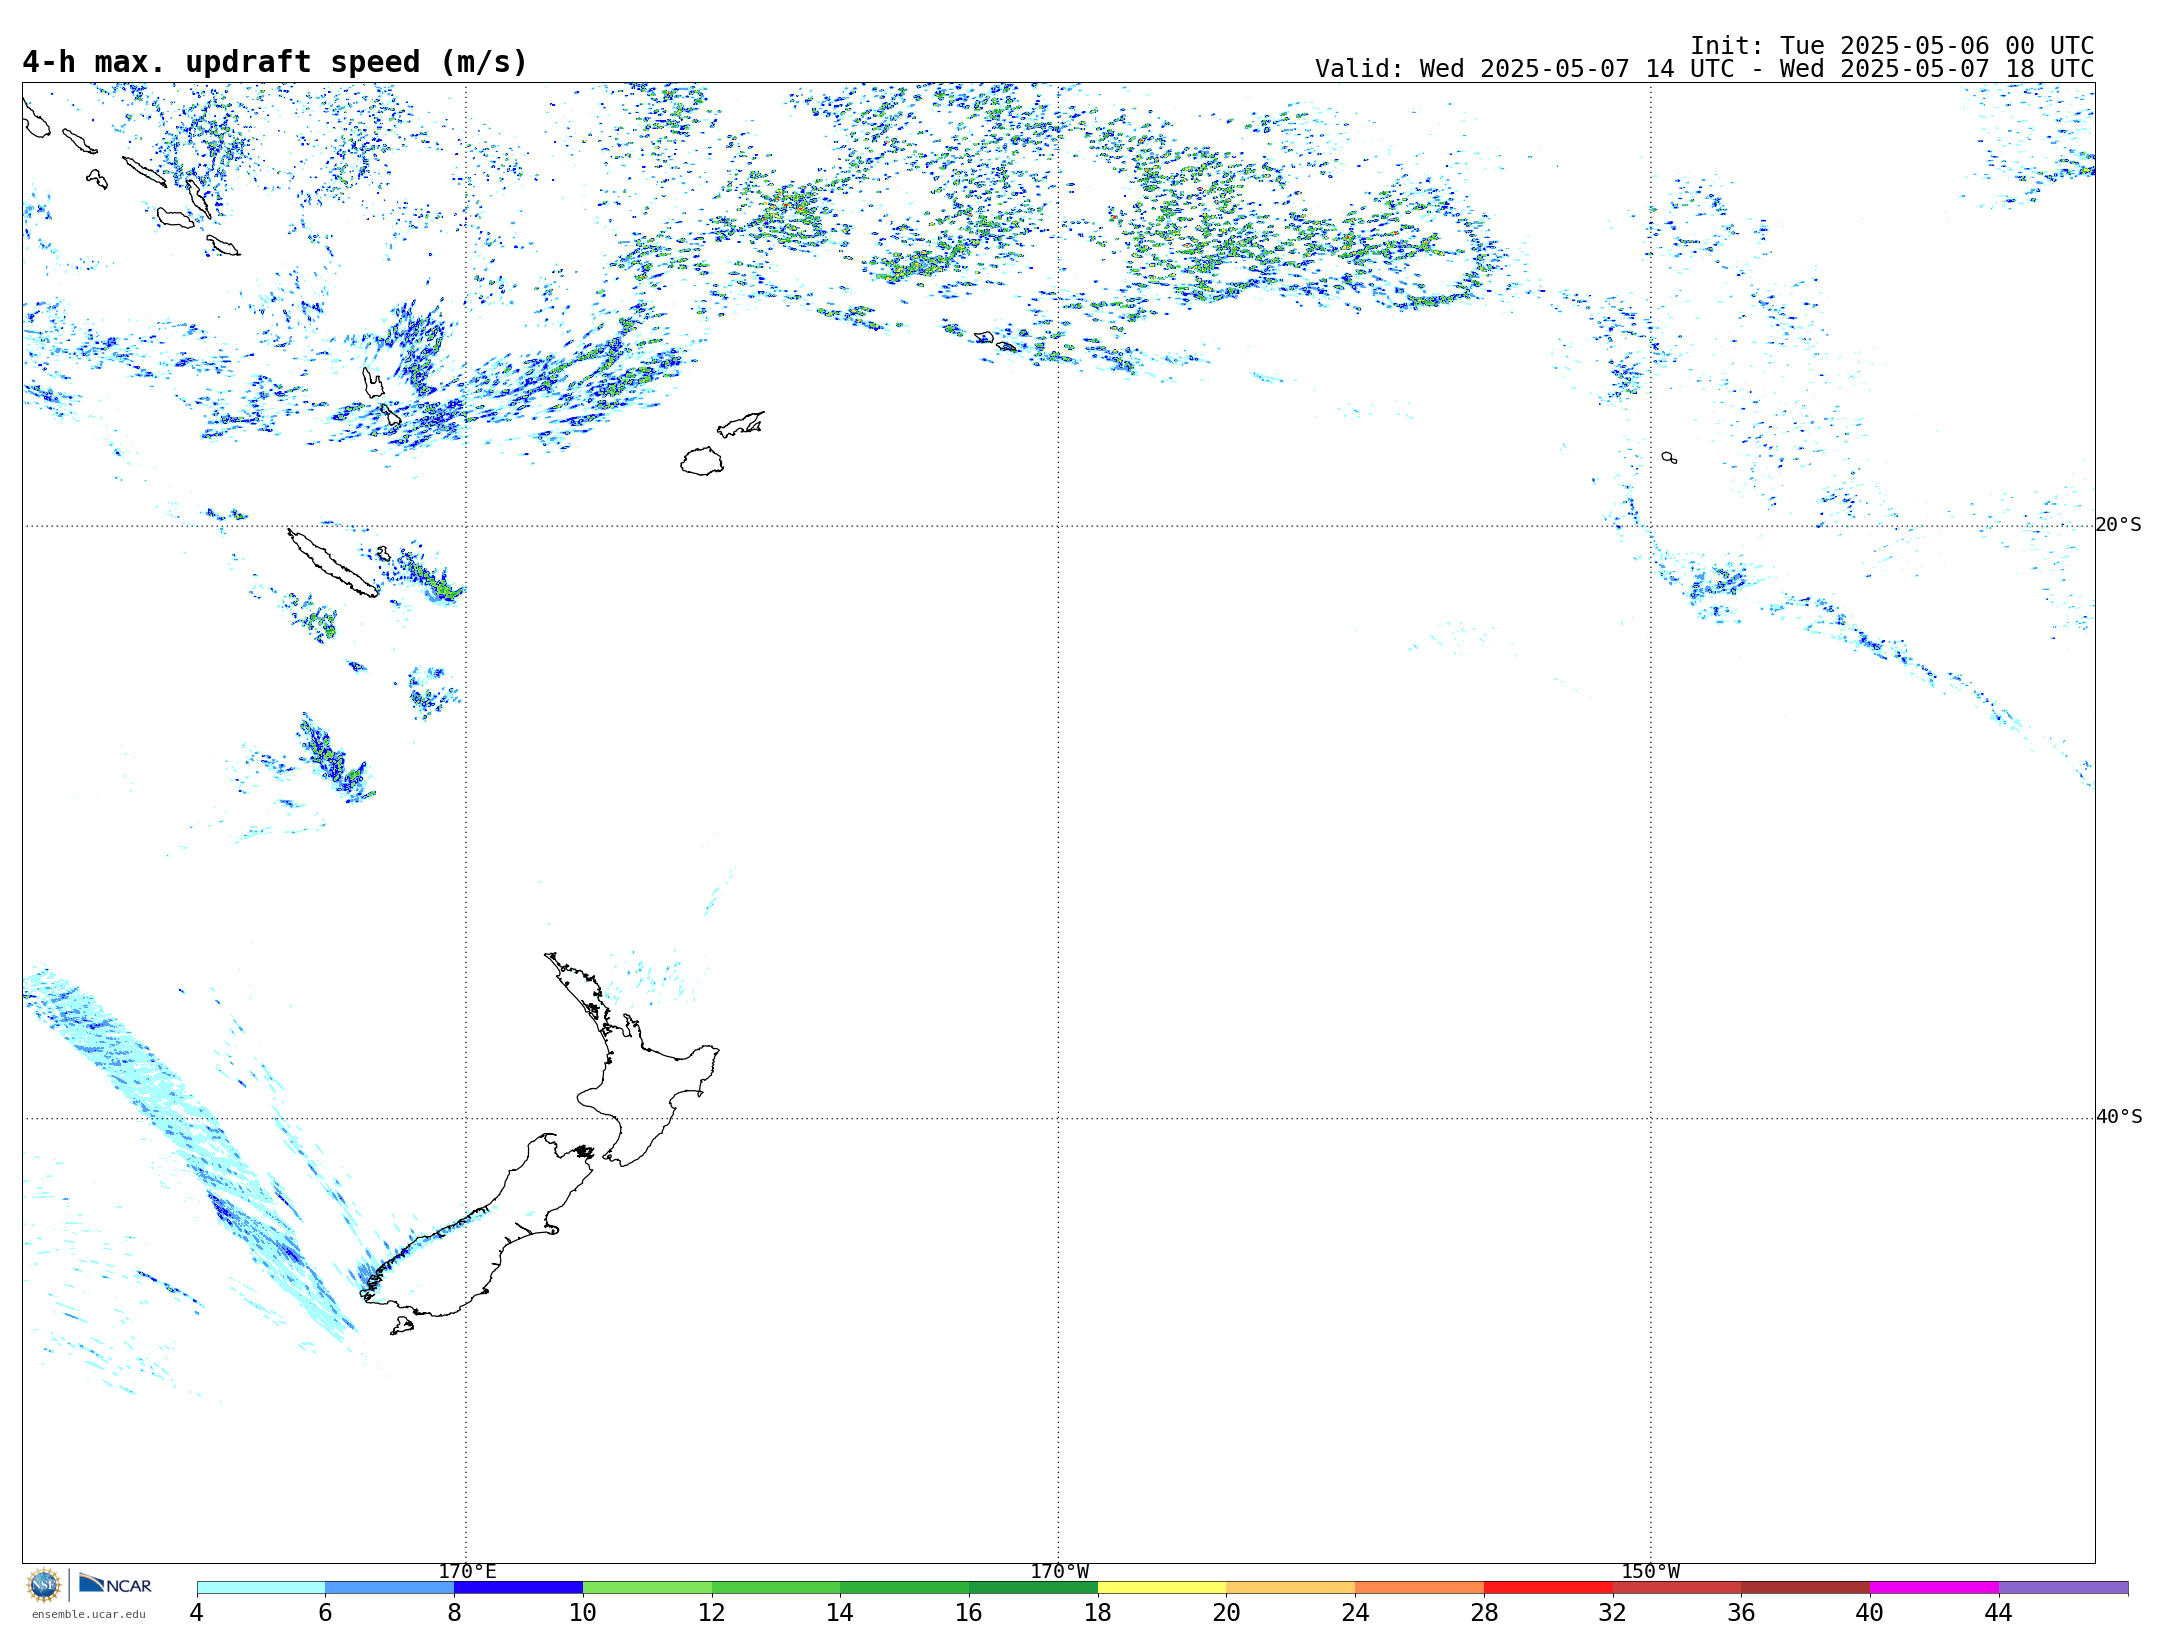Click the '150°W' longitude label
This screenshot has width=2160, height=1626.
coord(1651,1572)
